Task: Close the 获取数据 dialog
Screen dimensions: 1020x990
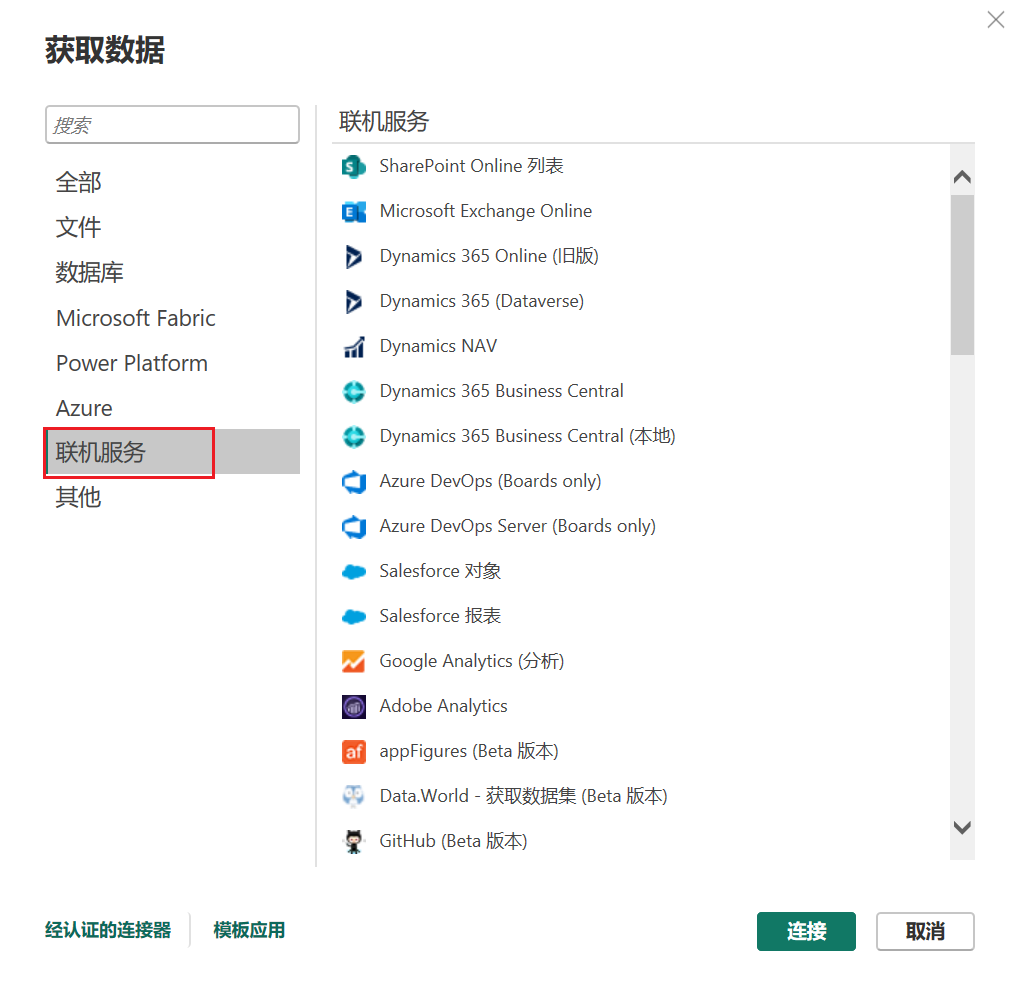Action: 996,20
